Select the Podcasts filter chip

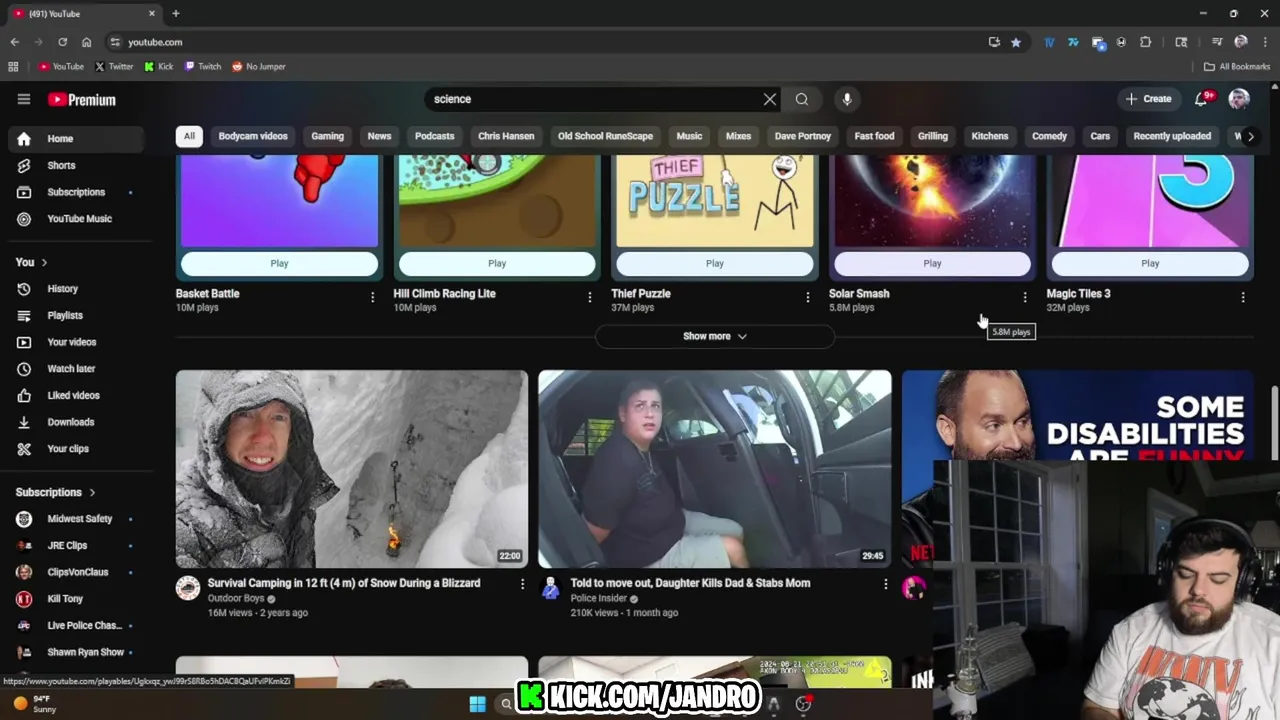coord(434,136)
